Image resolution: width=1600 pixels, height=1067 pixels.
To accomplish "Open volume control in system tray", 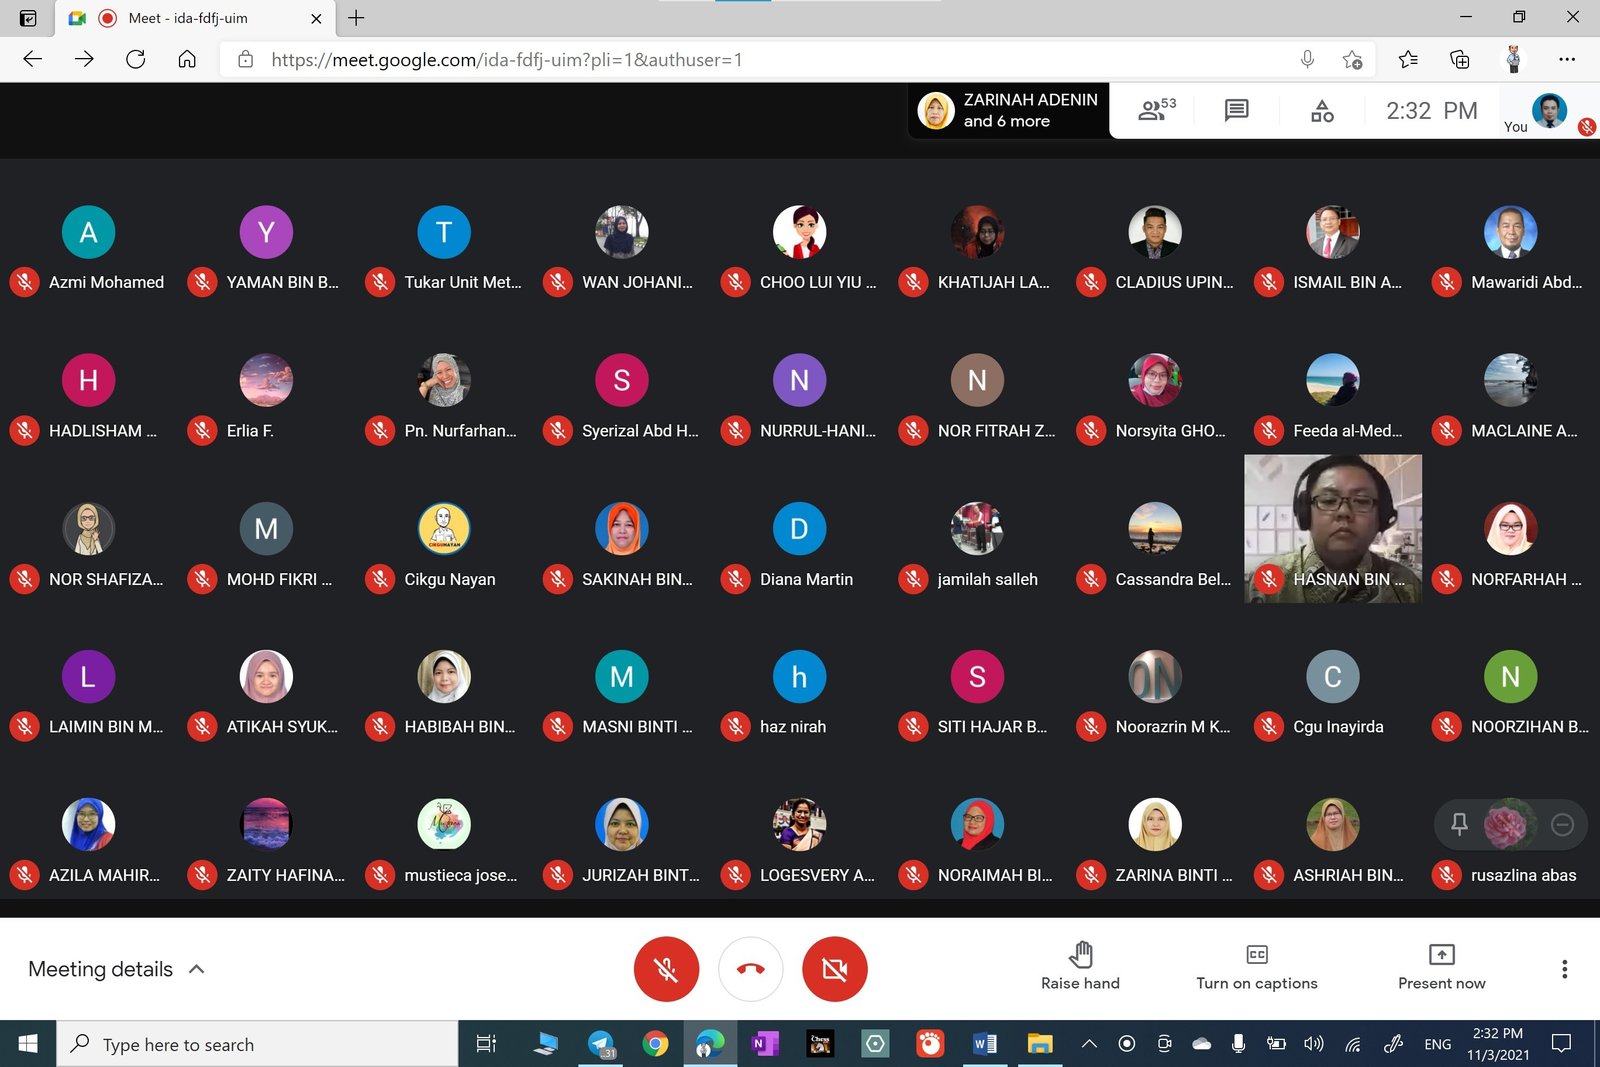I will [x=1313, y=1044].
